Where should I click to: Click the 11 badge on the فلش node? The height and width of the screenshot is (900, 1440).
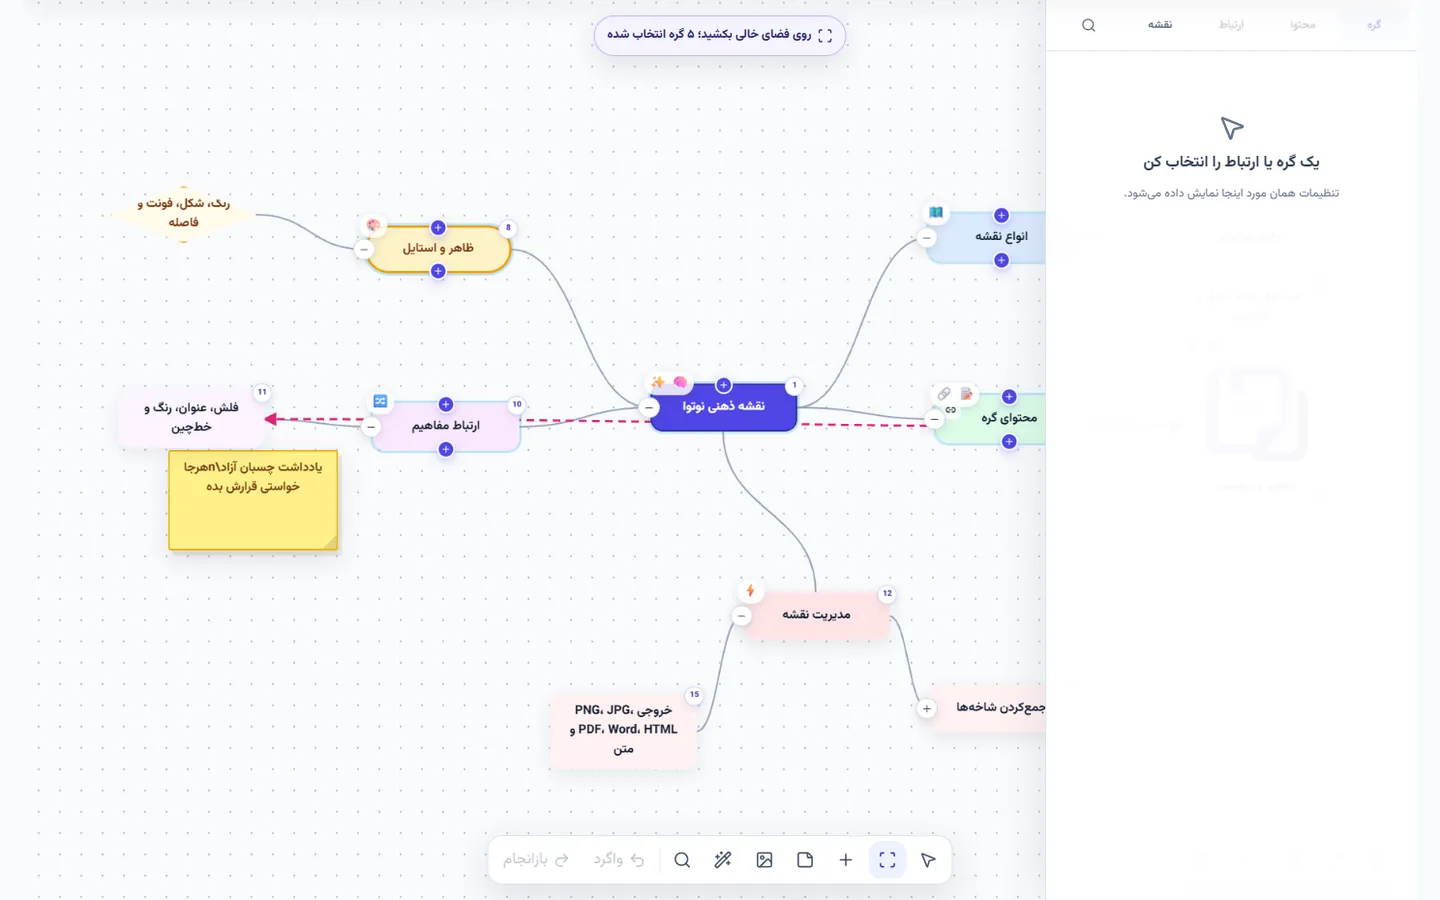[262, 392]
